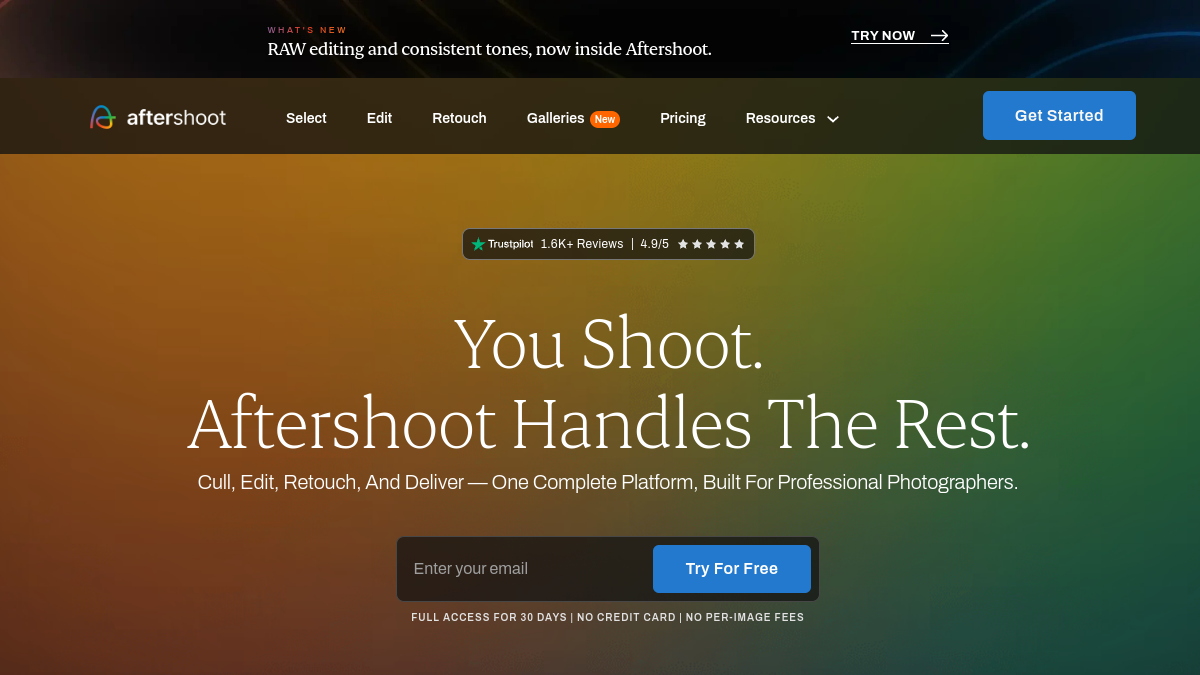Expand the Resources dropdown chevron

point(832,119)
